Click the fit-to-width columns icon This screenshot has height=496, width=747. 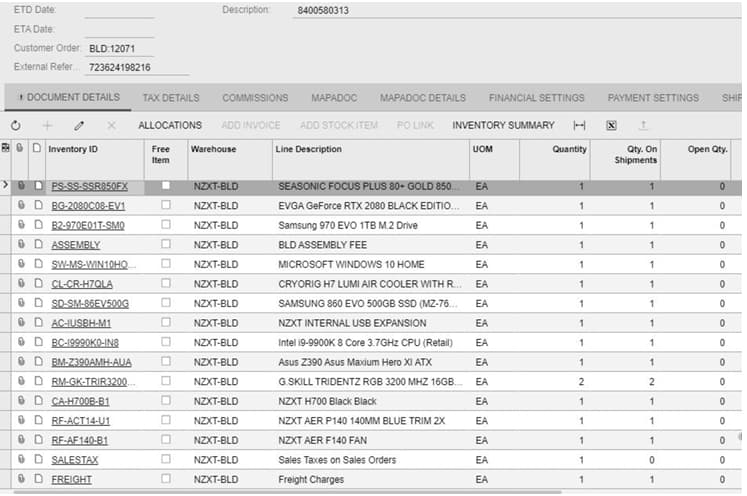pyautogui.click(x=579, y=126)
